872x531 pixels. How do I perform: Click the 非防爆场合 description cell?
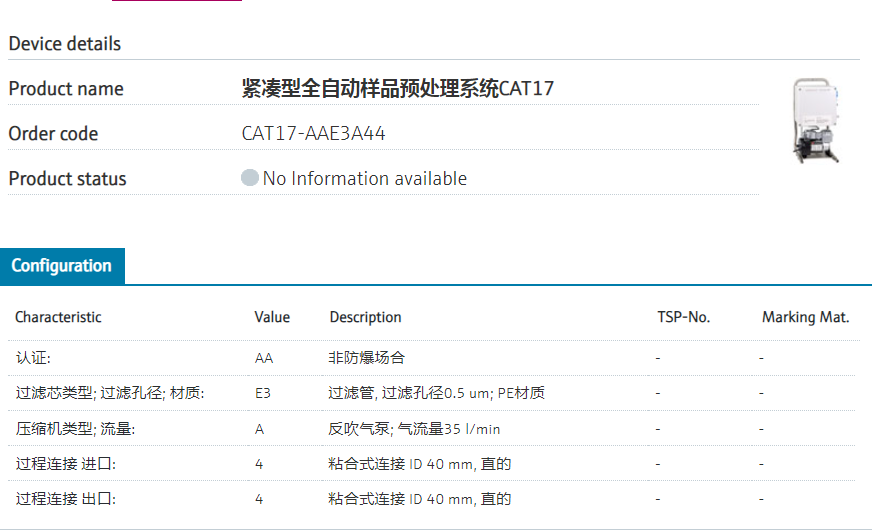(x=366, y=358)
